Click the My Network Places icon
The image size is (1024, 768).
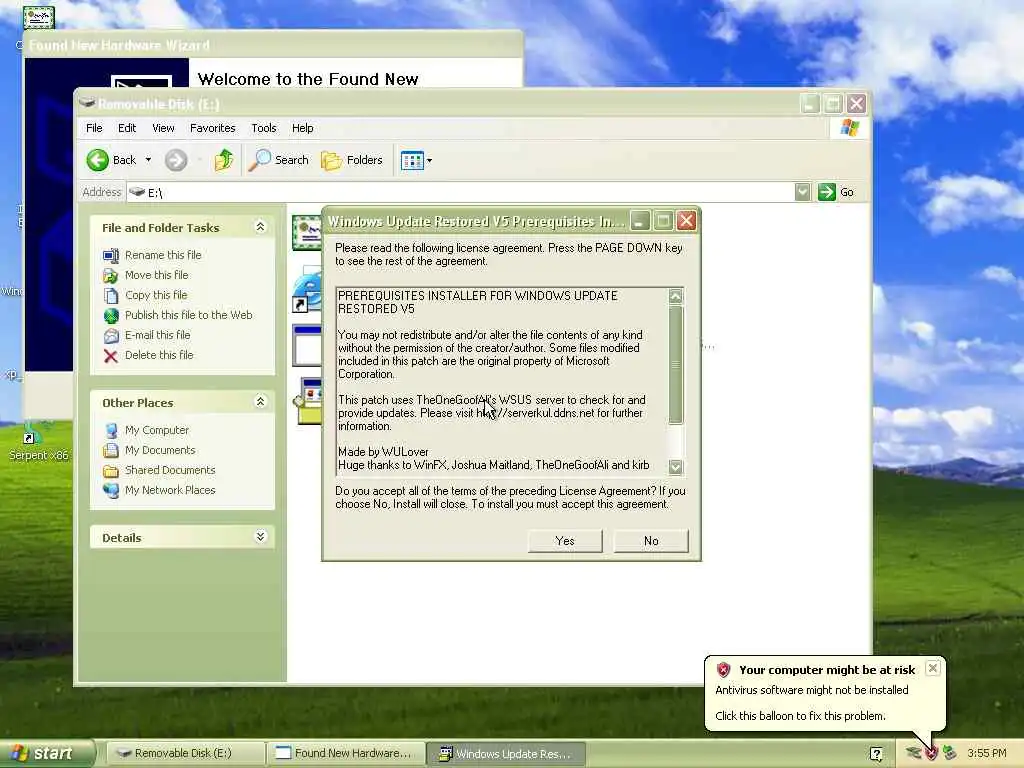tap(111, 490)
